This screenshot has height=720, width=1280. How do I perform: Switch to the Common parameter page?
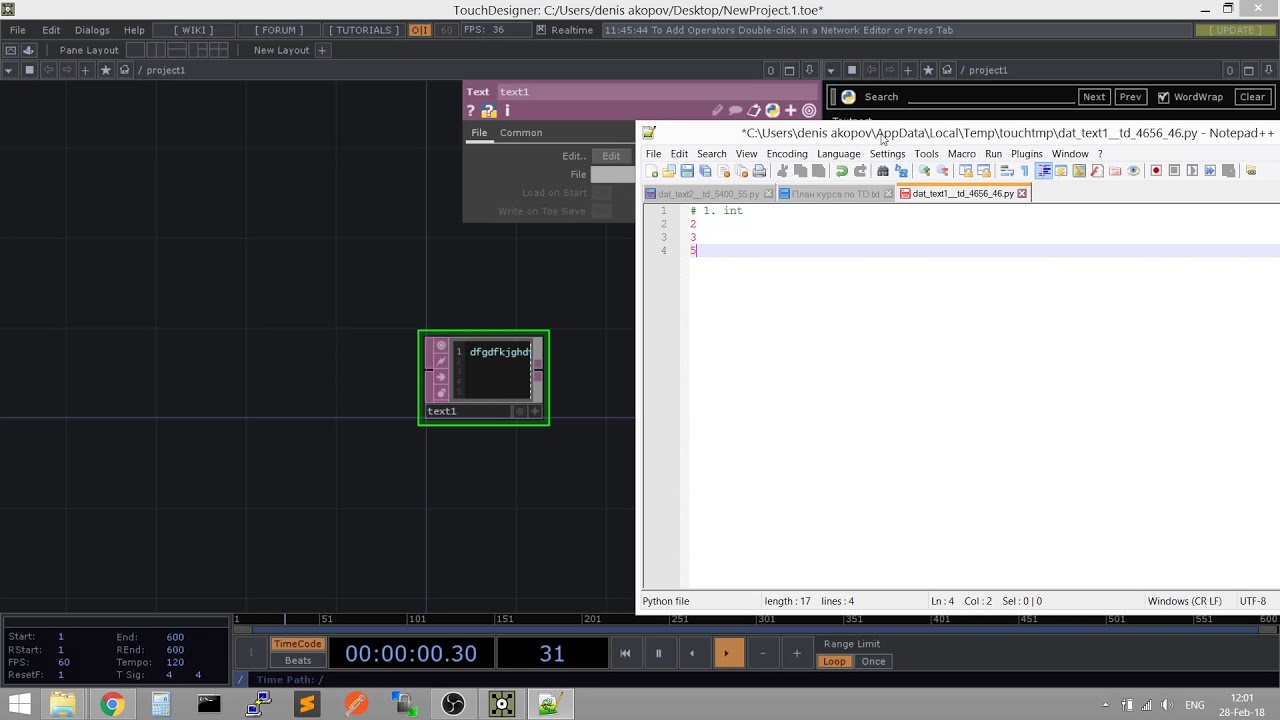click(521, 133)
